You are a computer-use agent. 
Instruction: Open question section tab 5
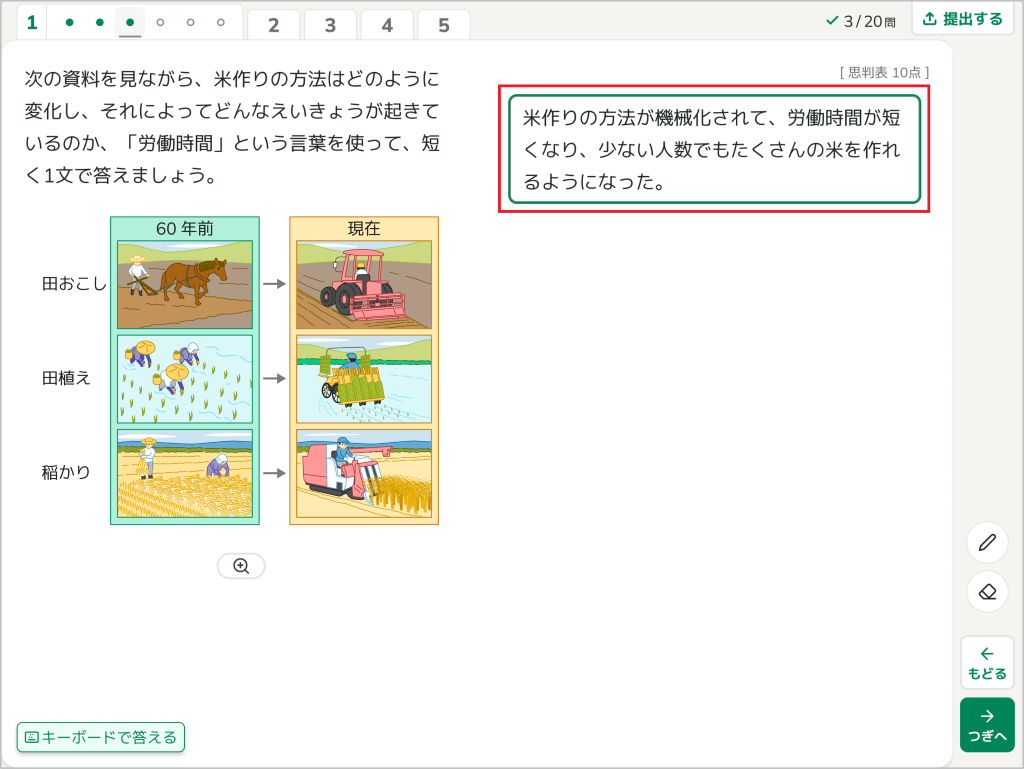444,25
